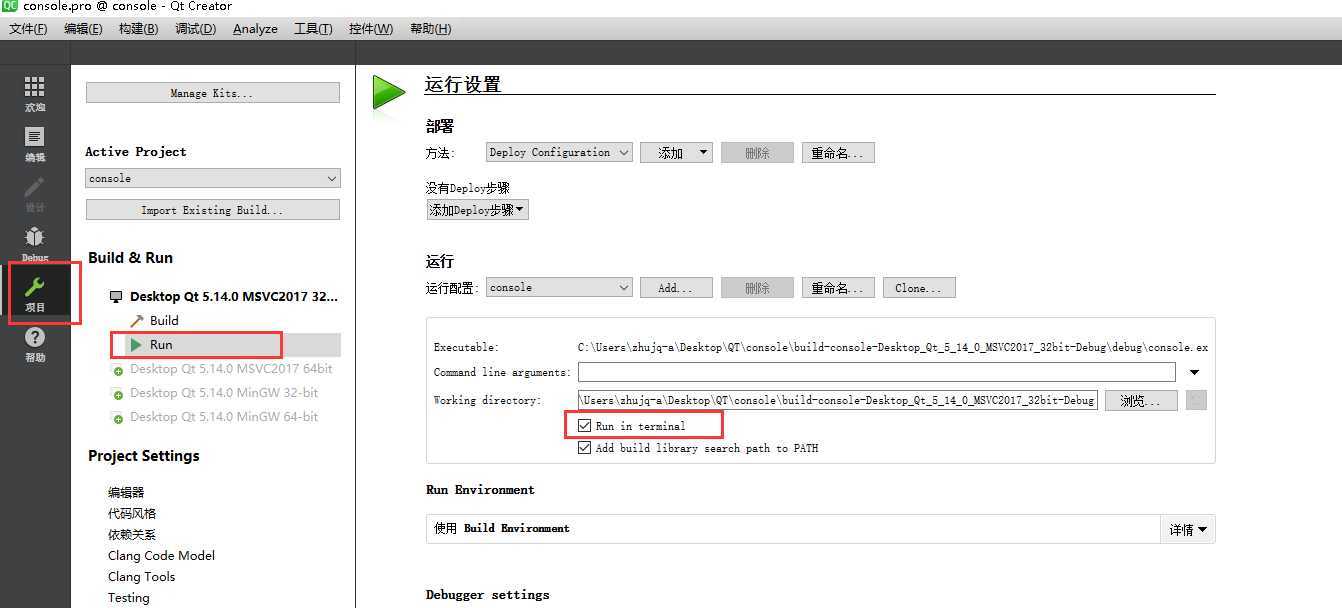Open the Analyze menu
This screenshot has height=608, width=1342.
(x=255, y=28)
